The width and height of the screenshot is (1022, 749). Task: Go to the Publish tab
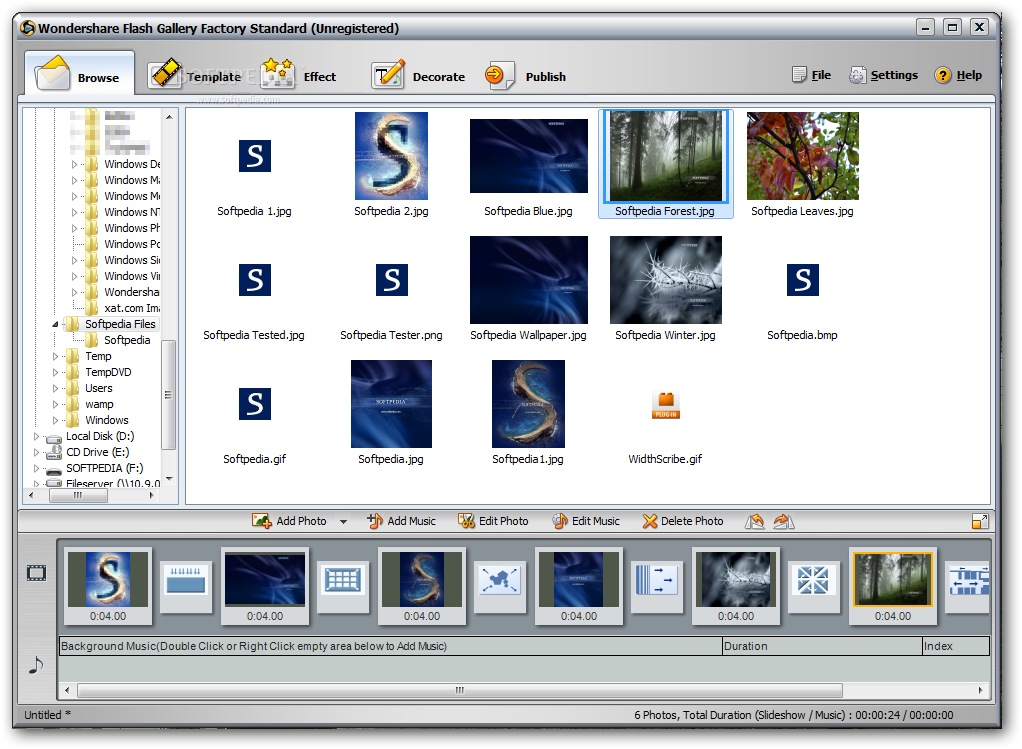click(x=525, y=76)
